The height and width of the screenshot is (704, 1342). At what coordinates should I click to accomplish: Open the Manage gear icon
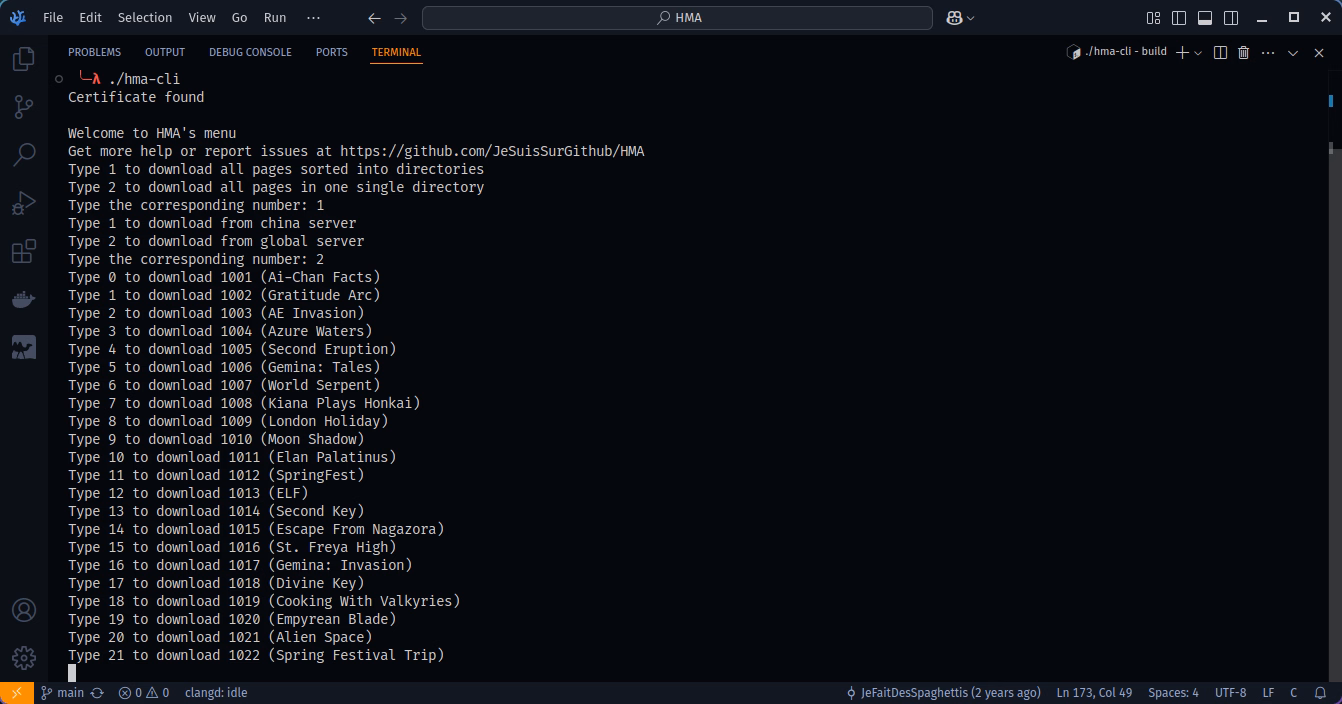[x=23, y=658]
